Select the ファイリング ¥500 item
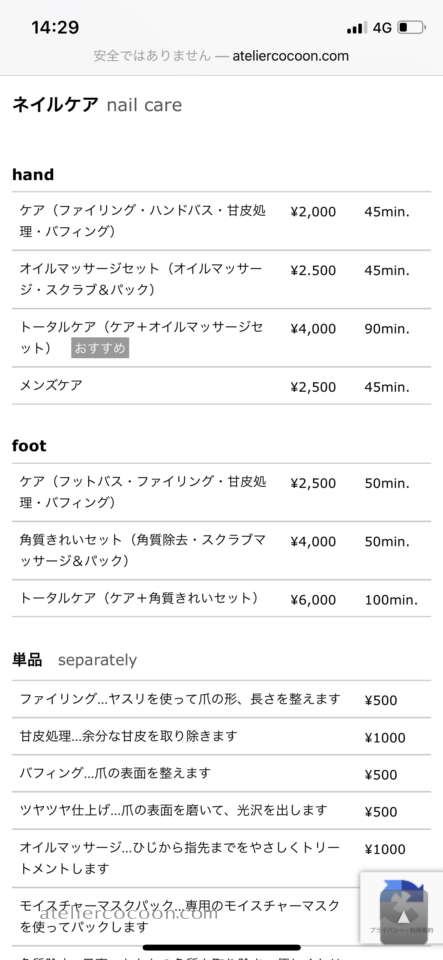 (x=222, y=699)
